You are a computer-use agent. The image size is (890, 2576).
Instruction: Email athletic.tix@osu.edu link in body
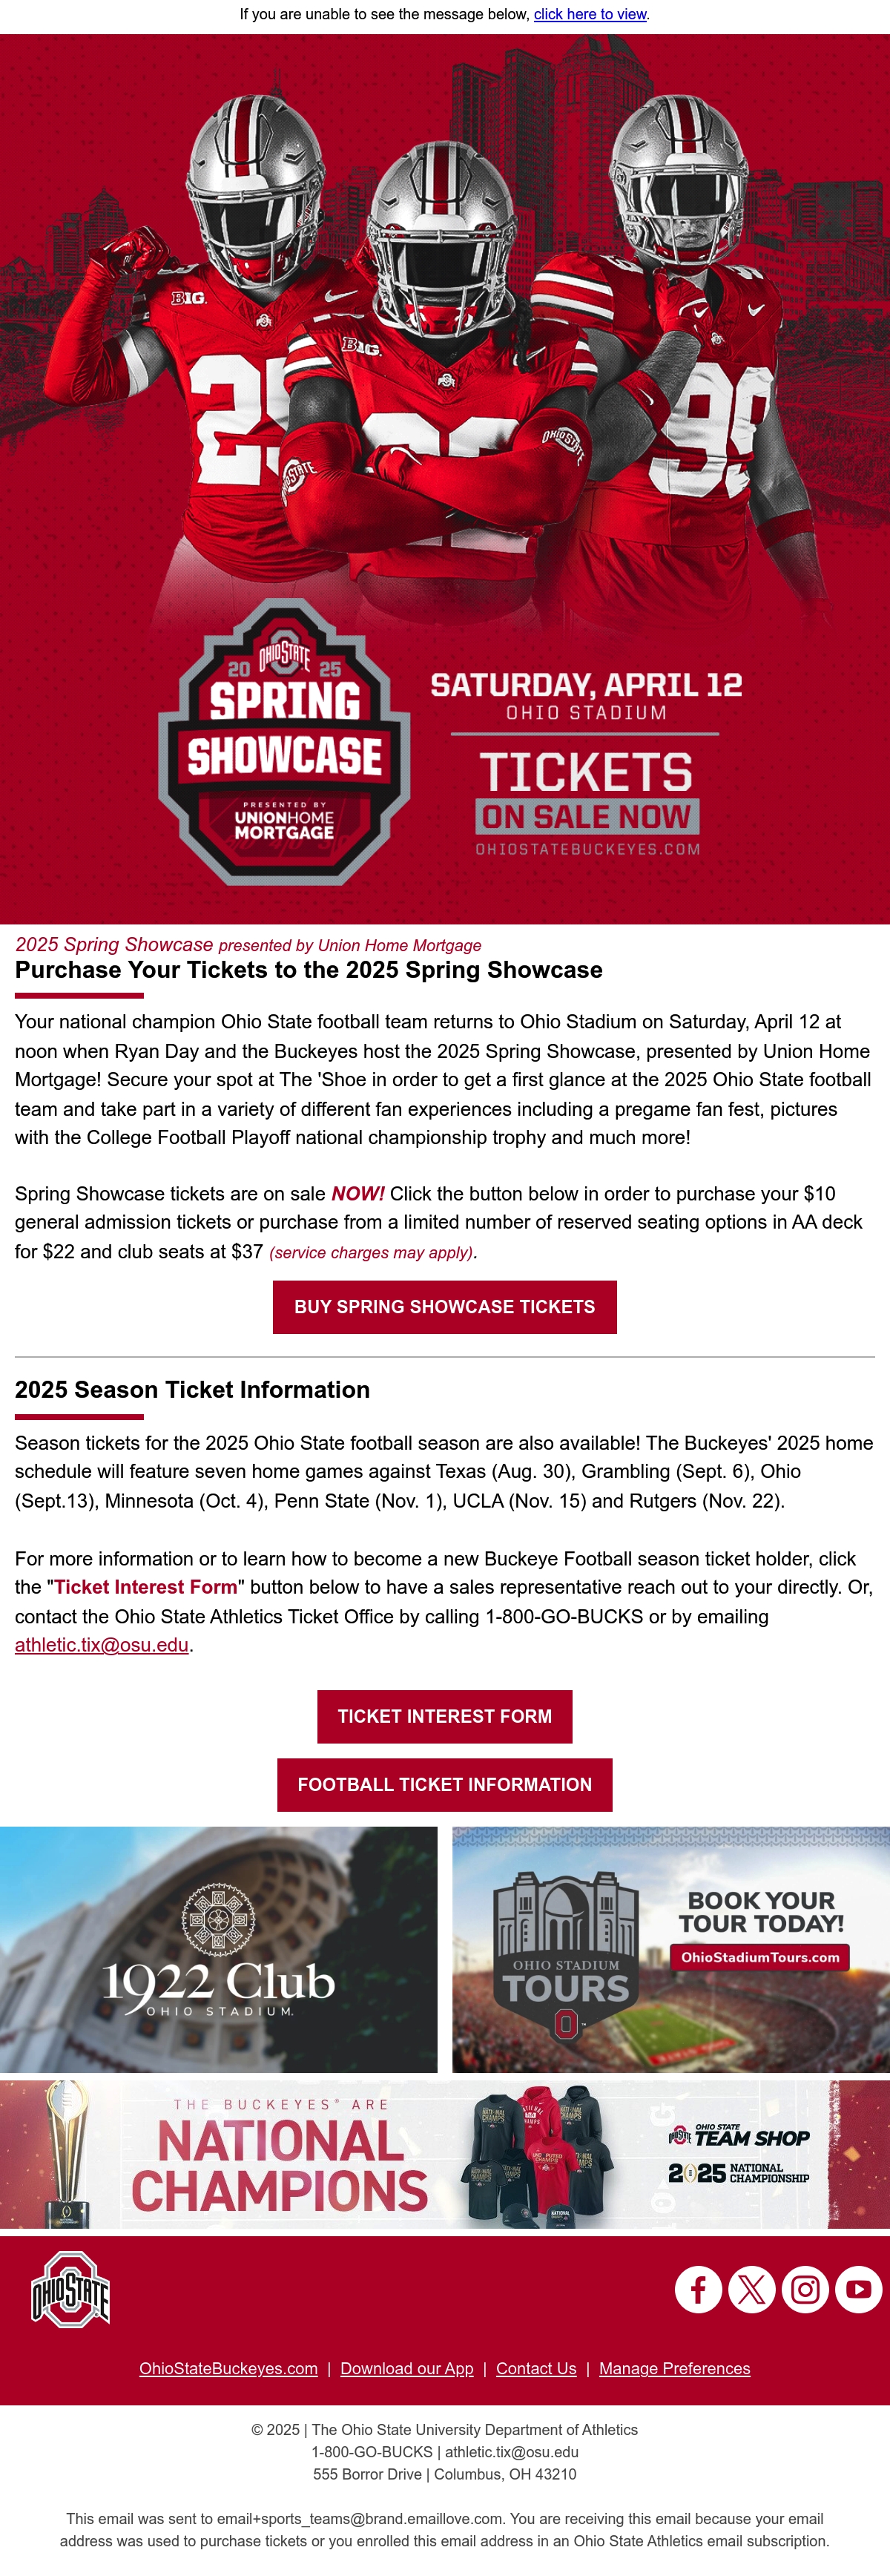pos(102,1645)
